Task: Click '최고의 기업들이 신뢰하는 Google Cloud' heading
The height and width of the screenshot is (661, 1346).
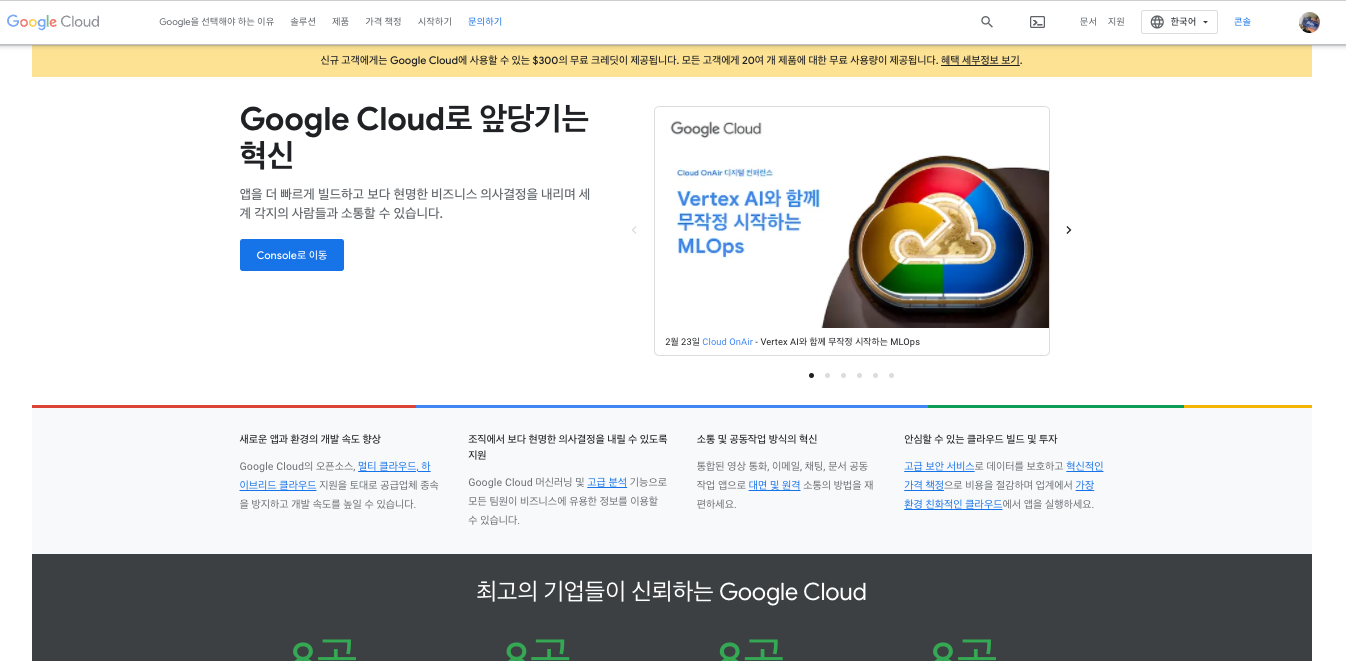Action: [x=671, y=592]
